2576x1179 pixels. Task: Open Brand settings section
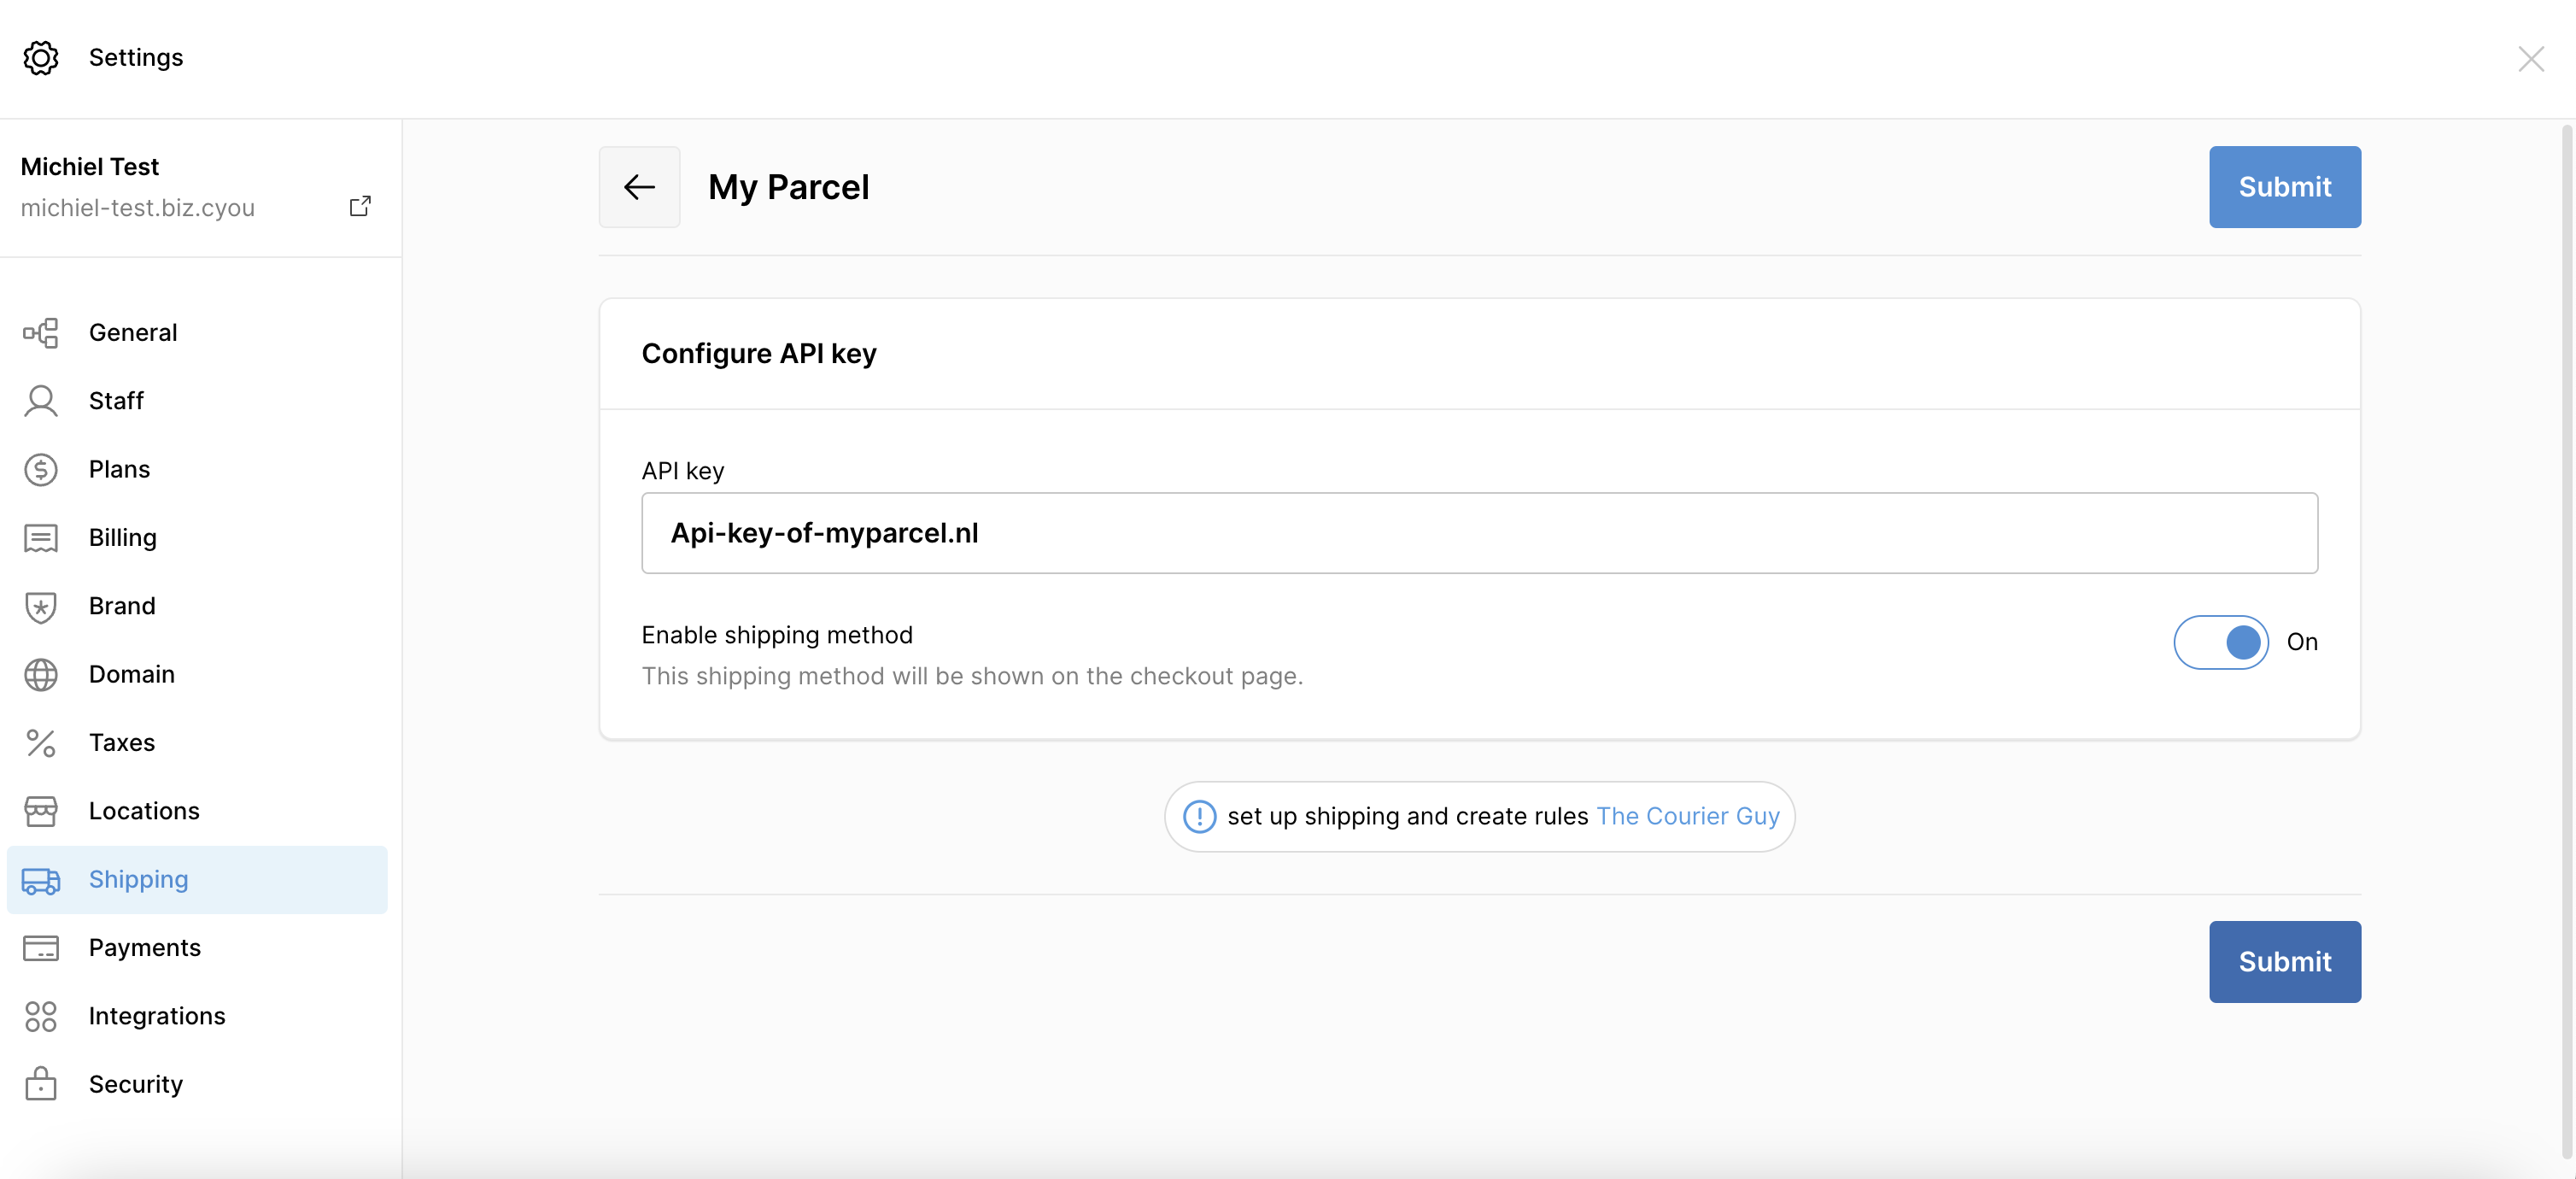pyautogui.click(x=197, y=606)
